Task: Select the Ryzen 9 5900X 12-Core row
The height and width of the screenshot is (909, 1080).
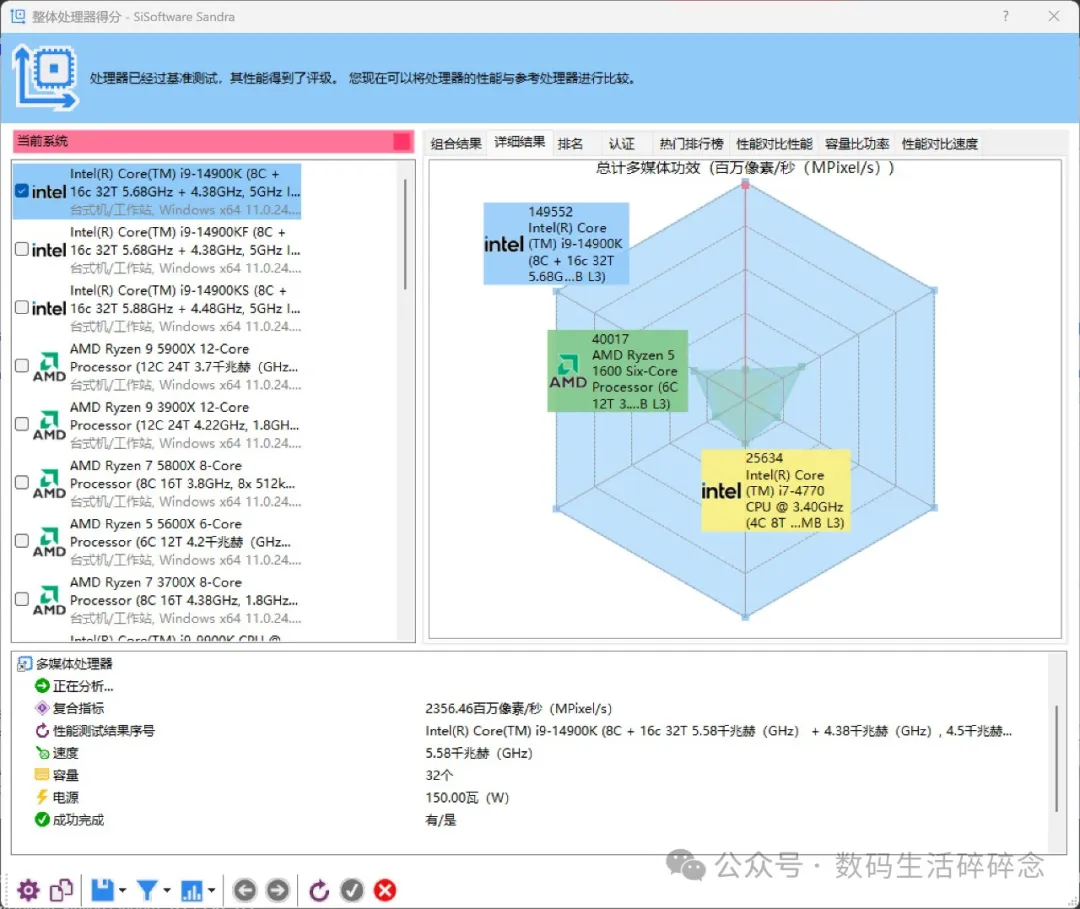Action: (157, 366)
